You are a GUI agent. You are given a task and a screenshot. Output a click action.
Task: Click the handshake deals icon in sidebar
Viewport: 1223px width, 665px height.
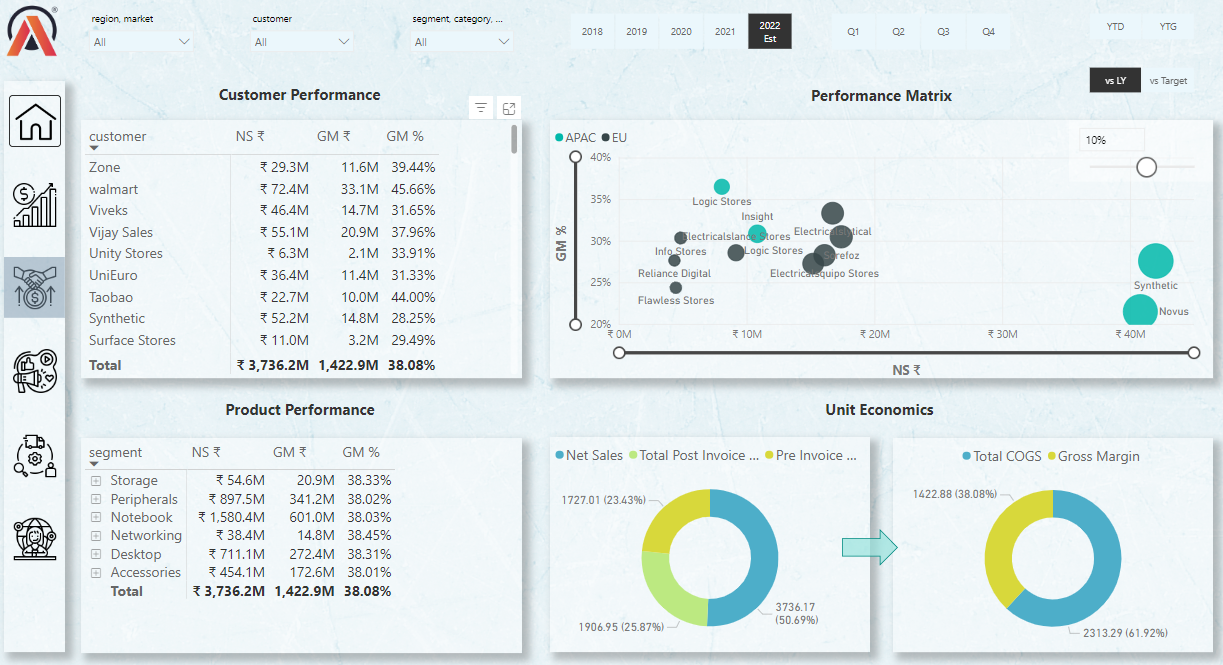(34, 287)
